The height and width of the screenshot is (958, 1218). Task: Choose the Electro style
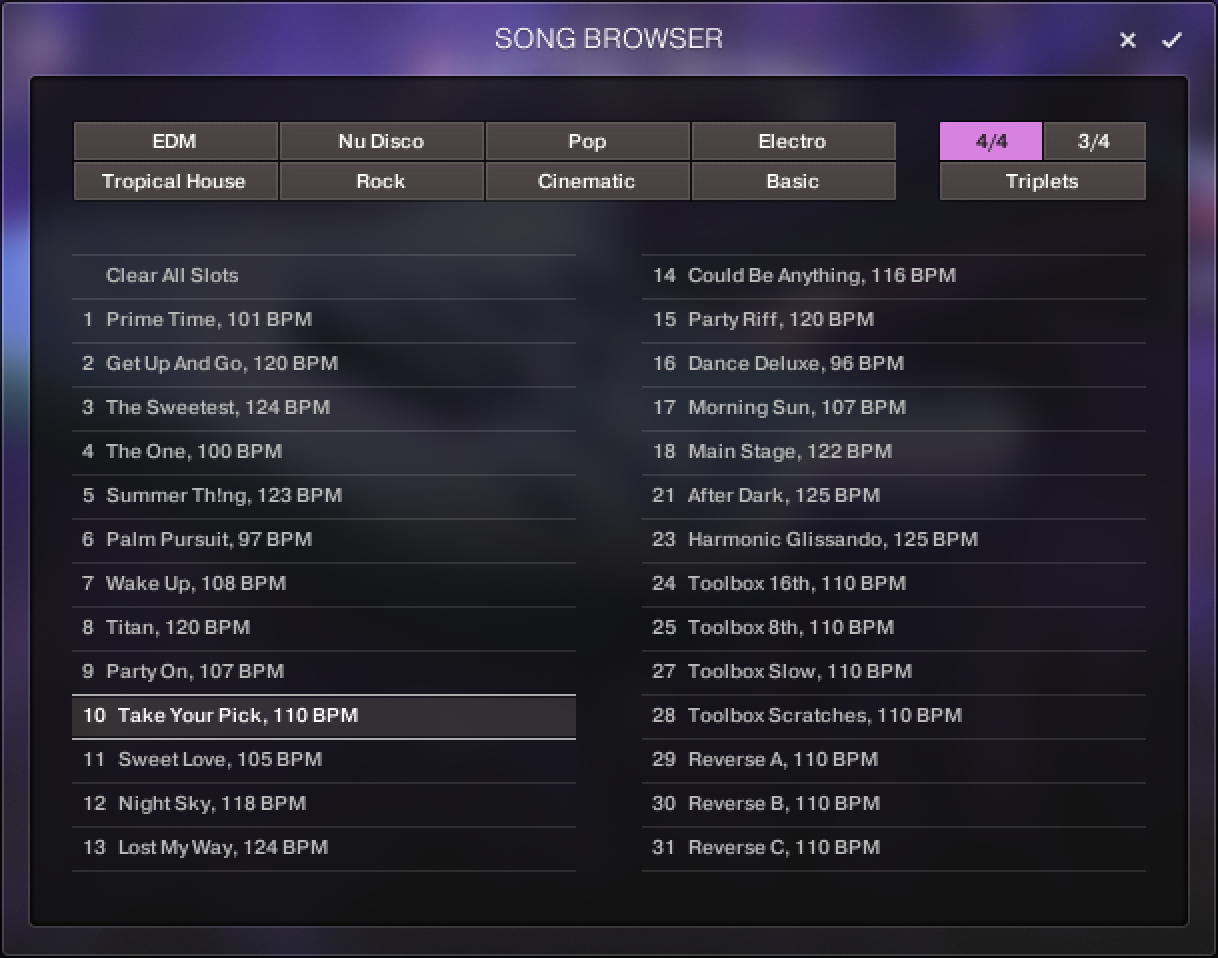793,141
